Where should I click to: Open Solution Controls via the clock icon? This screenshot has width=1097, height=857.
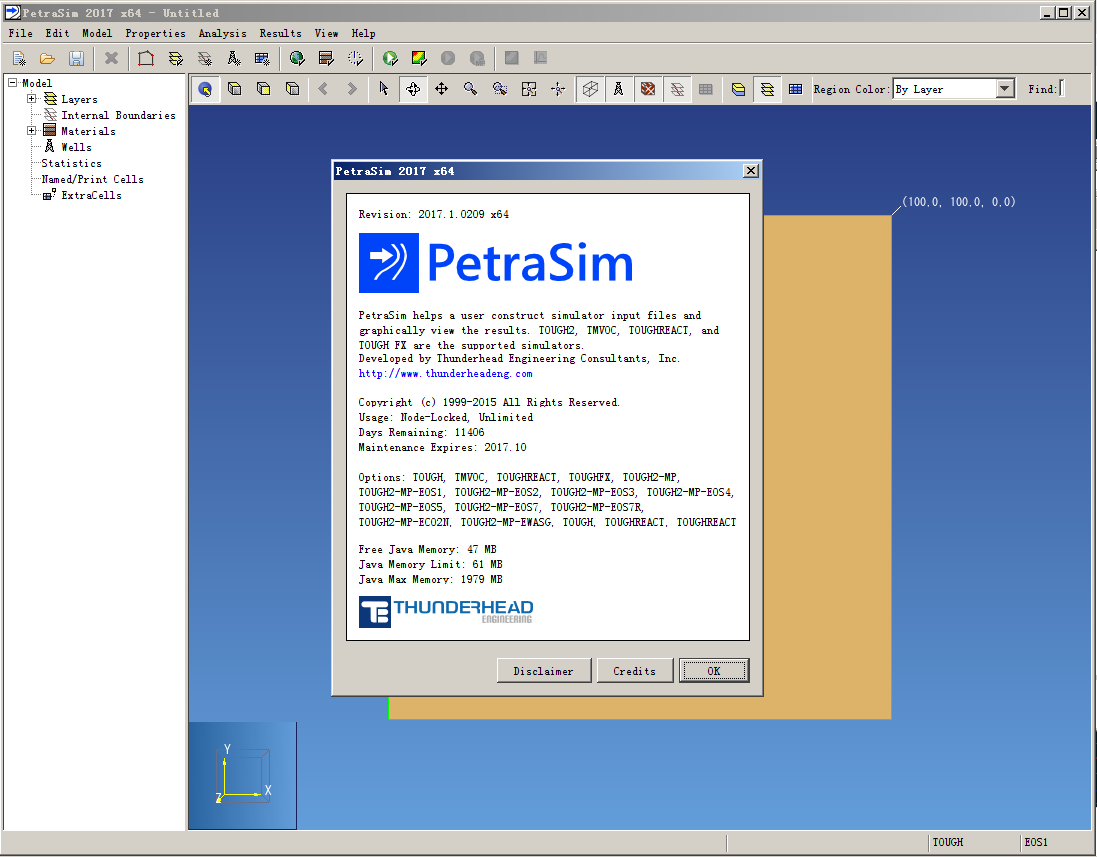[x=355, y=58]
